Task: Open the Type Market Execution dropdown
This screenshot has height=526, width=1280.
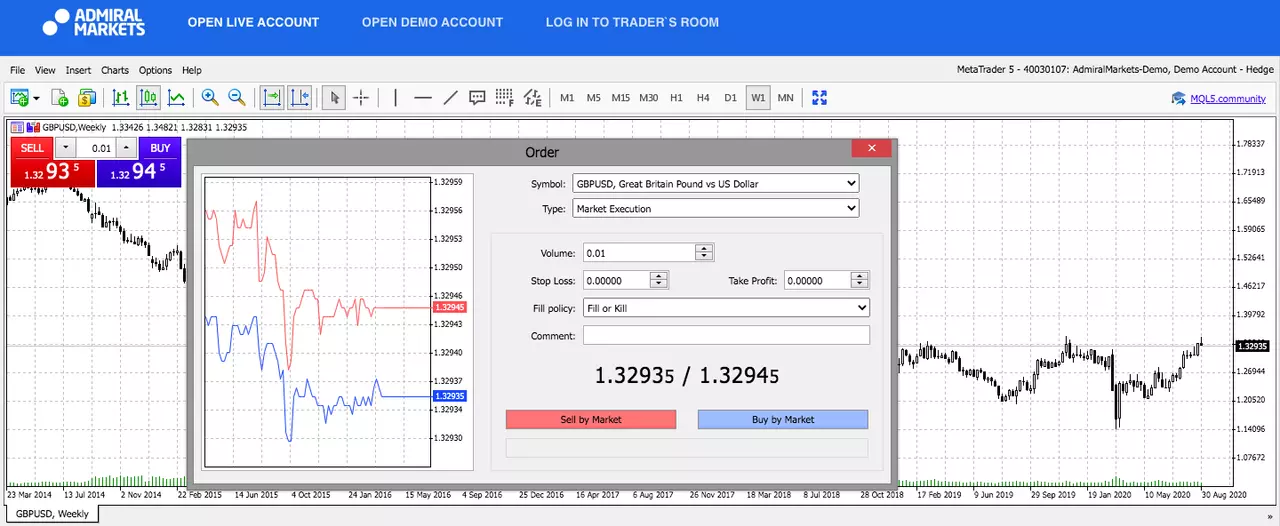Action: 716,209
